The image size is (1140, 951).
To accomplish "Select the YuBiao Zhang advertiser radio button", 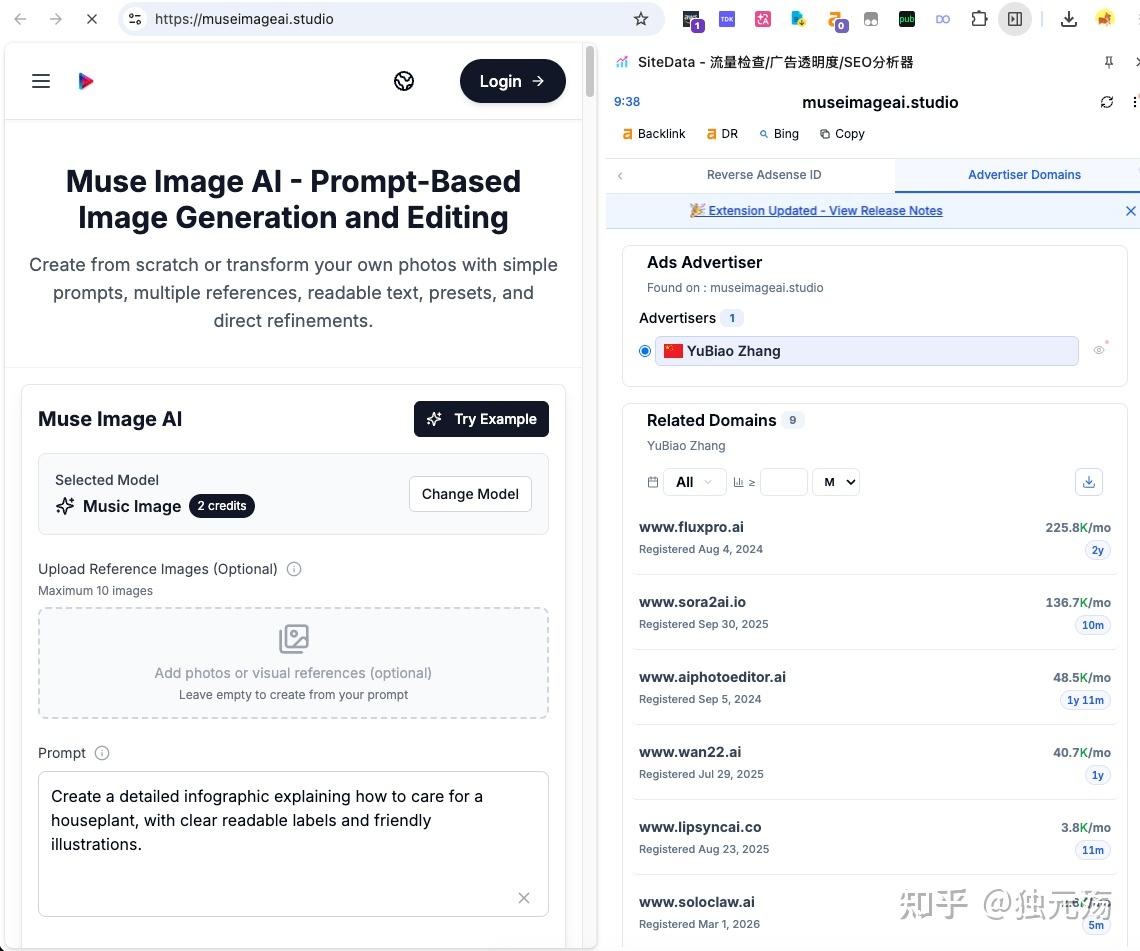I will pyautogui.click(x=645, y=351).
